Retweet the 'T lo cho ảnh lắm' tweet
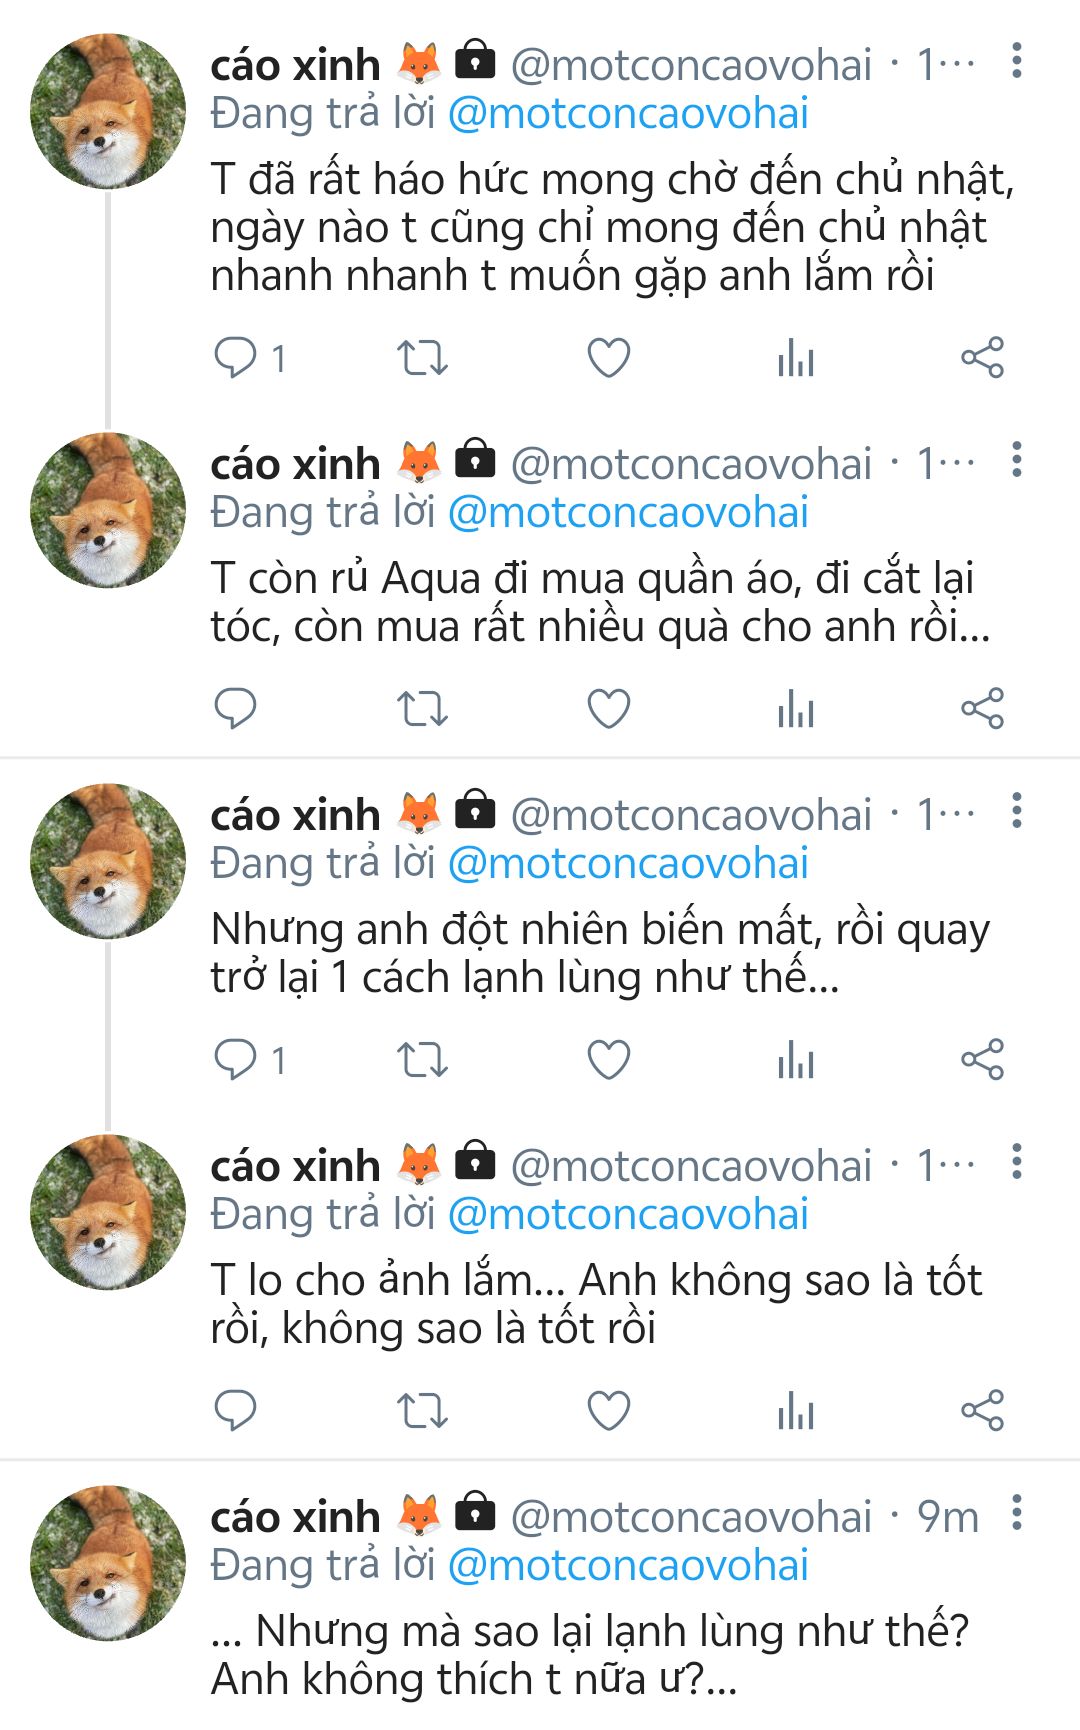This screenshot has height=1730, width=1080. tap(422, 1411)
